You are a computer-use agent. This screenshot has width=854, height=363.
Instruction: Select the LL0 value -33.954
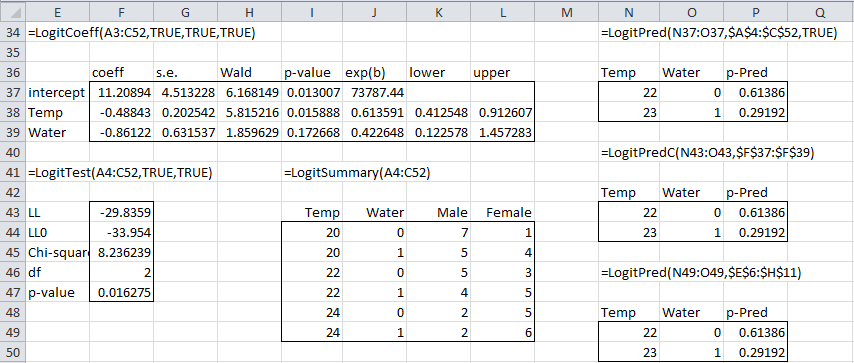click(121, 233)
